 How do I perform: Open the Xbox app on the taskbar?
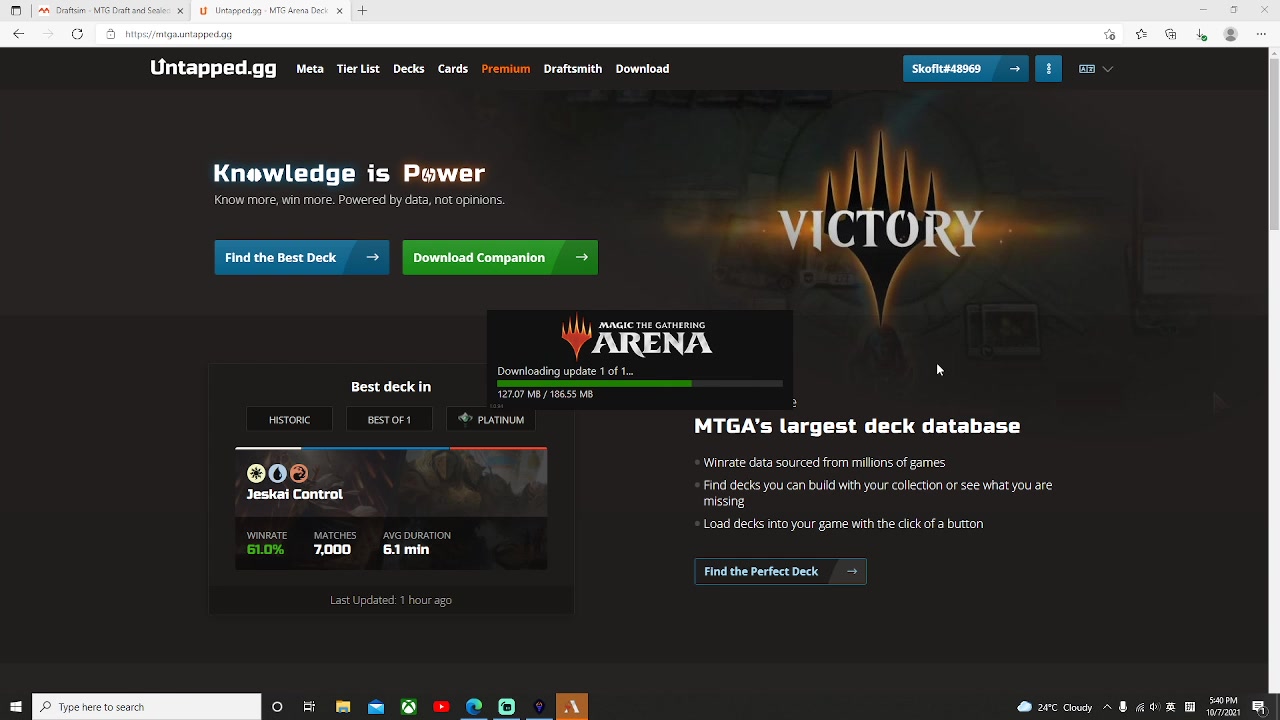pyautogui.click(x=409, y=707)
